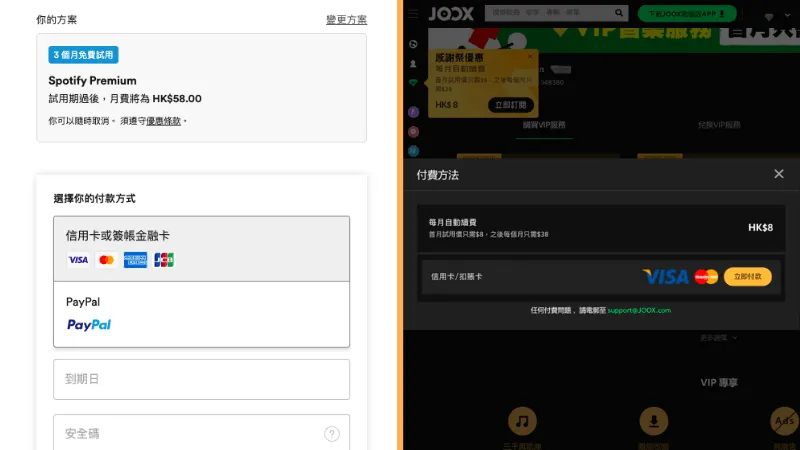The width and height of the screenshot is (800, 450).
Task: Click the diamond VIP icon in JOOX header
Action: click(769, 17)
